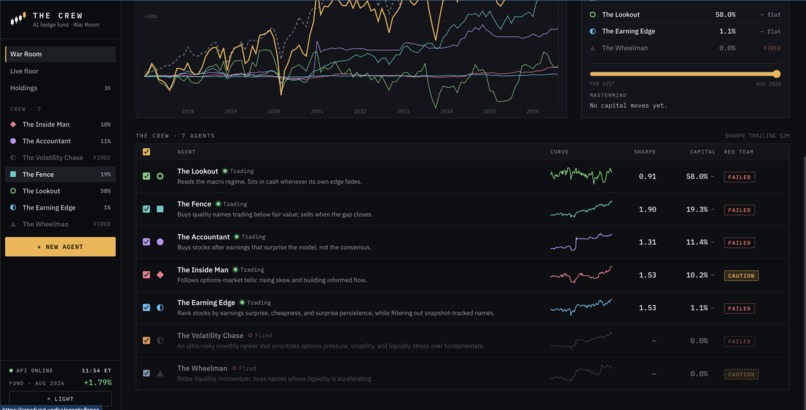
Task: Select The Lookout in sidebar crew list
Action: 60,191
